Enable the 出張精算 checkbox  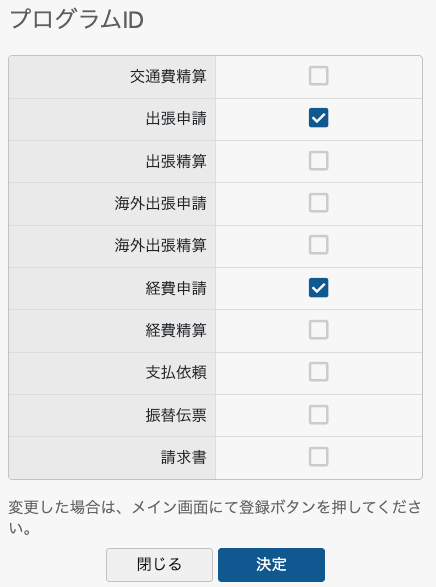(x=318, y=161)
